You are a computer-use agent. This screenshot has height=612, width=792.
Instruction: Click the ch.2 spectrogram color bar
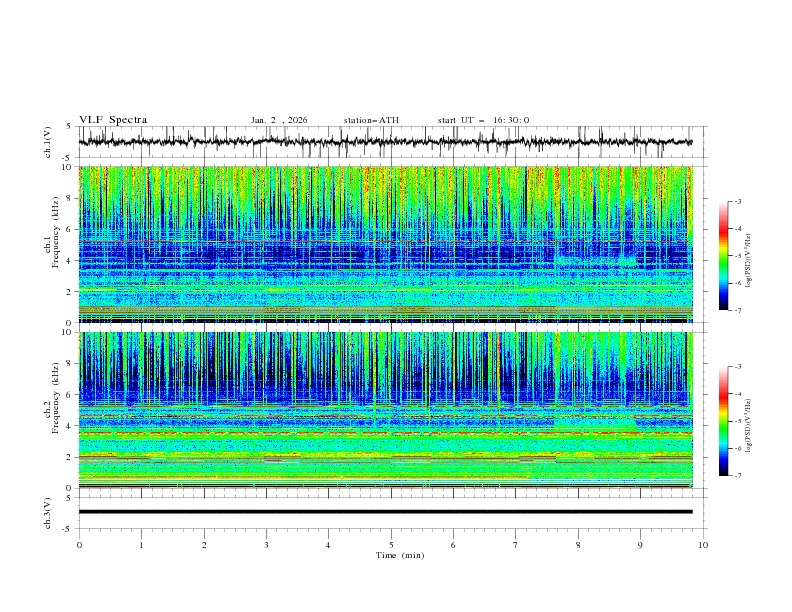click(x=724, y=421)
